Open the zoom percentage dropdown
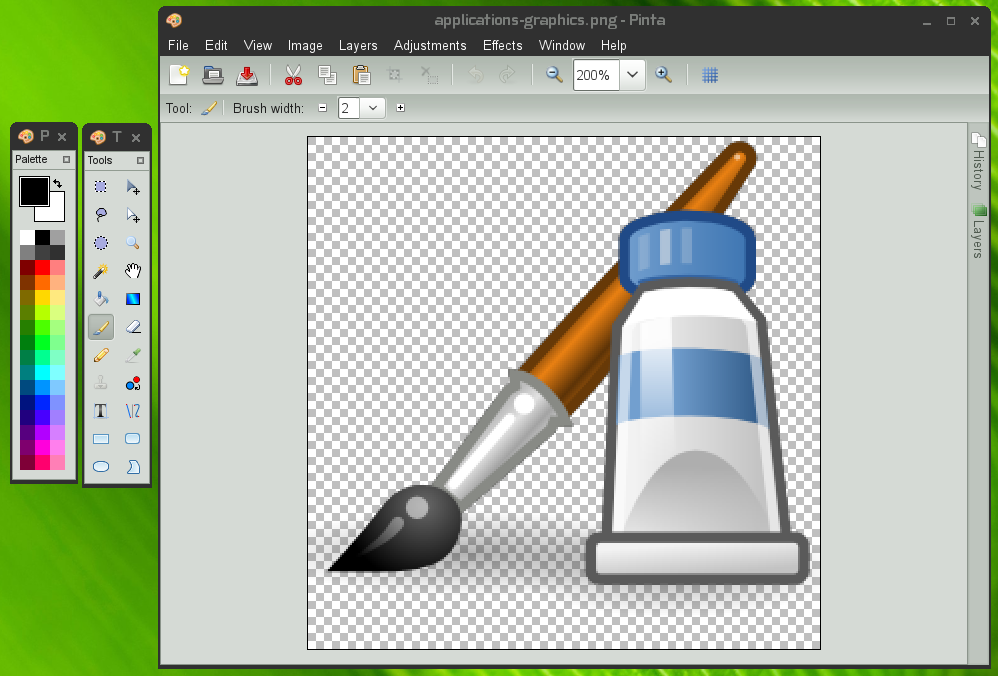998x676 pixels. [632, 75]
